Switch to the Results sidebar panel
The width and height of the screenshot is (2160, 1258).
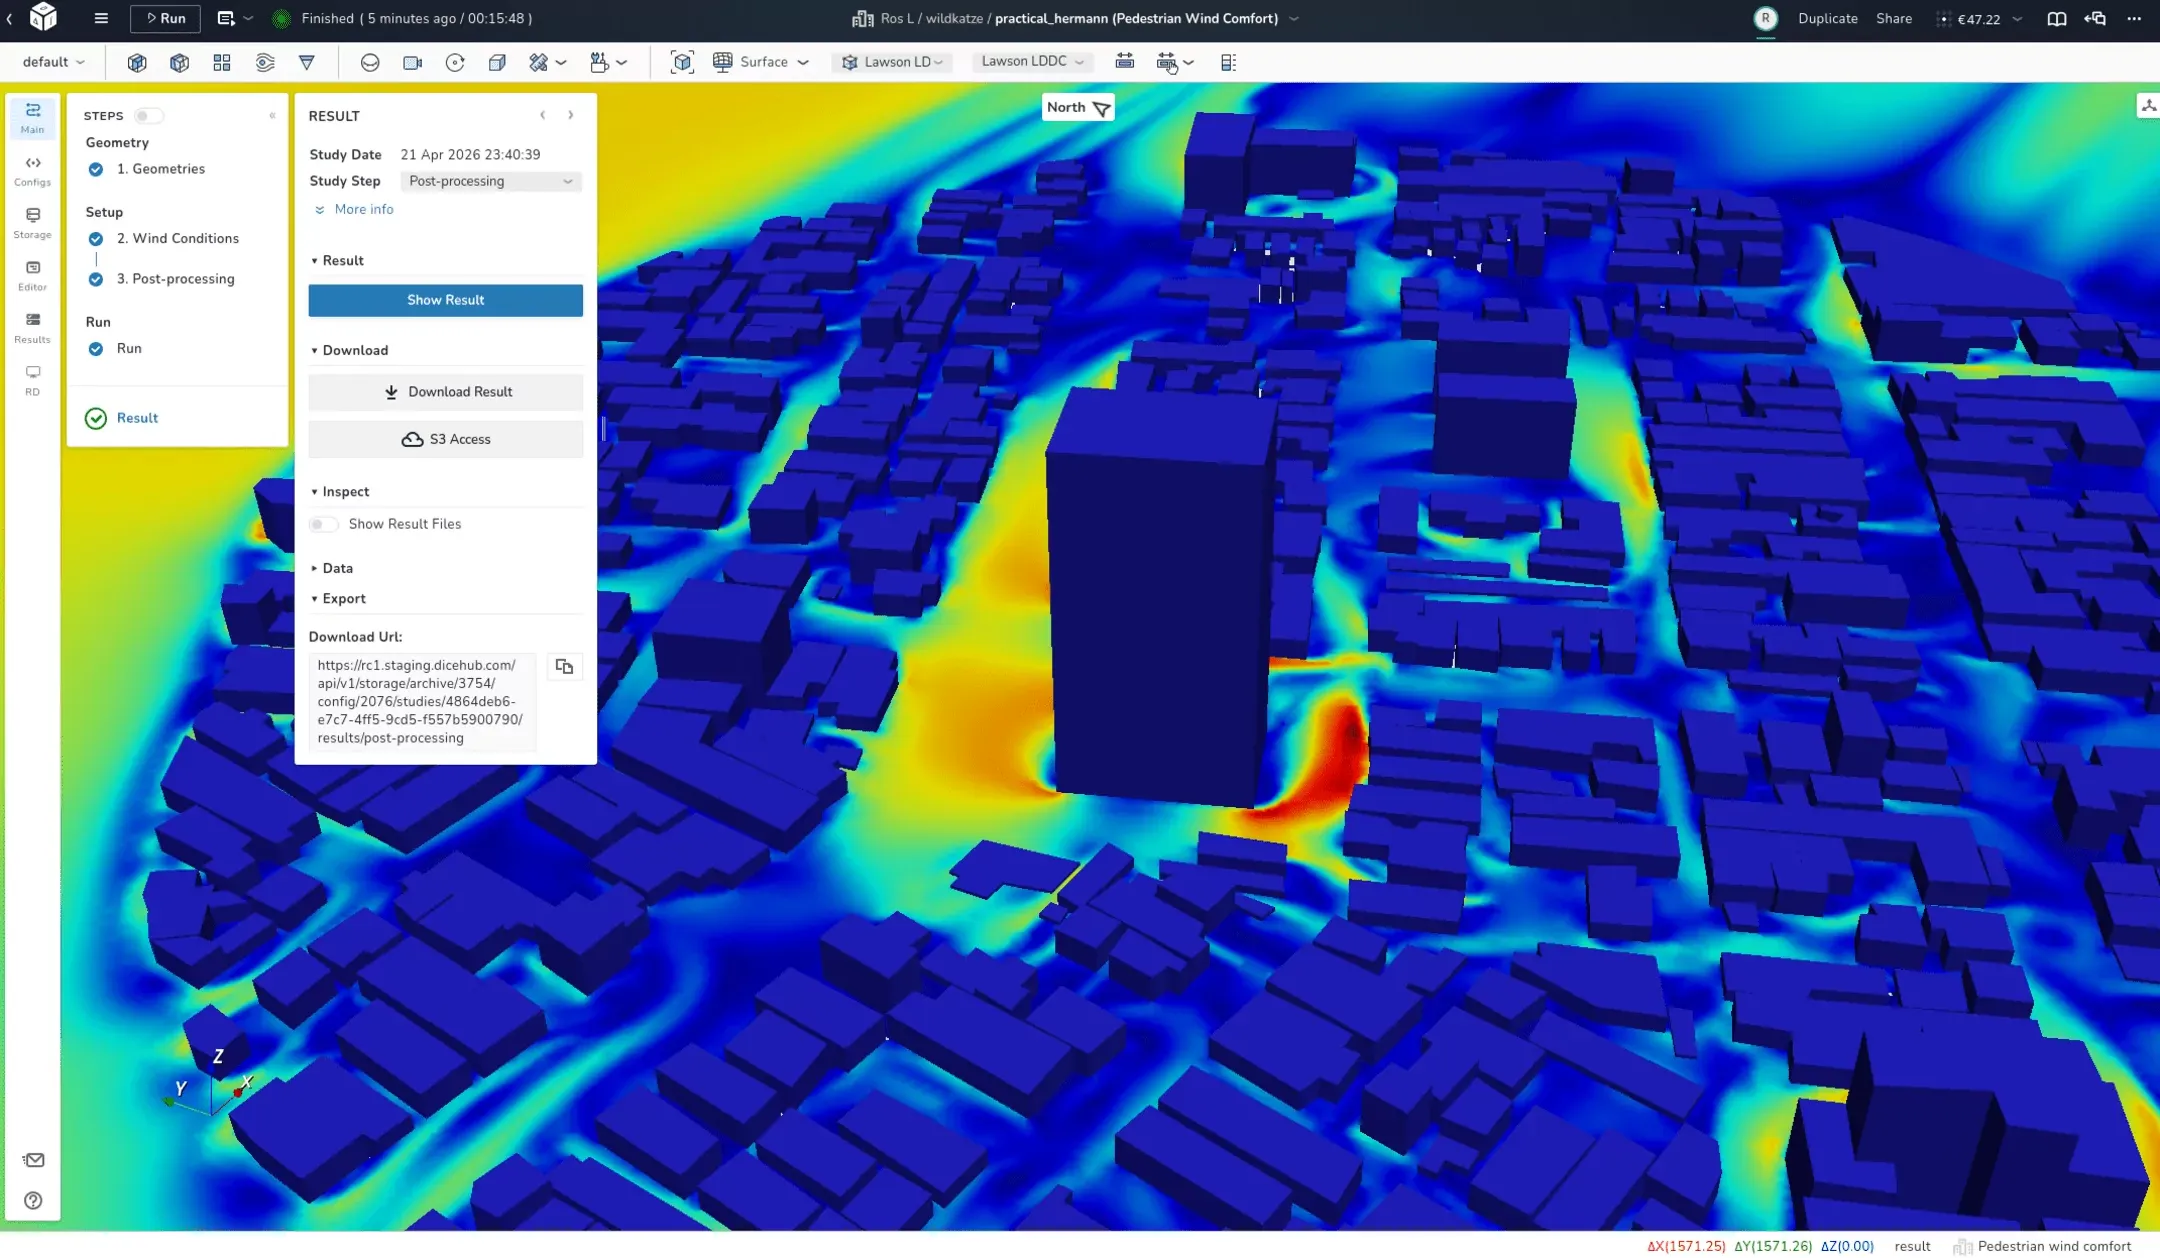[x=32, y=327]
